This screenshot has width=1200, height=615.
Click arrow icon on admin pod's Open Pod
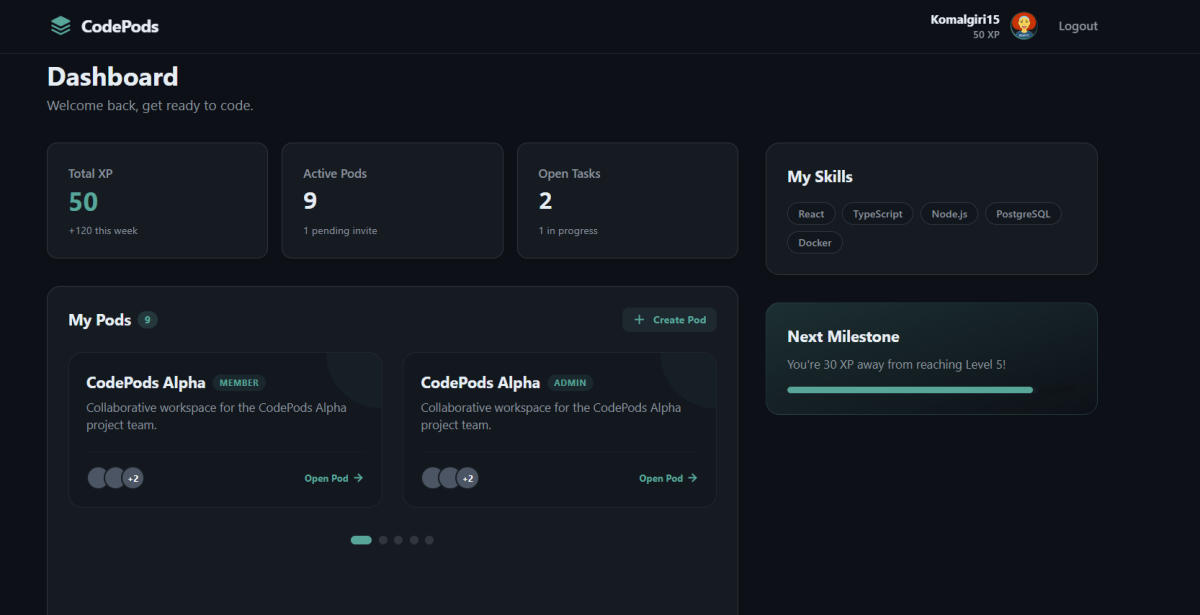(x=693, y=478)
